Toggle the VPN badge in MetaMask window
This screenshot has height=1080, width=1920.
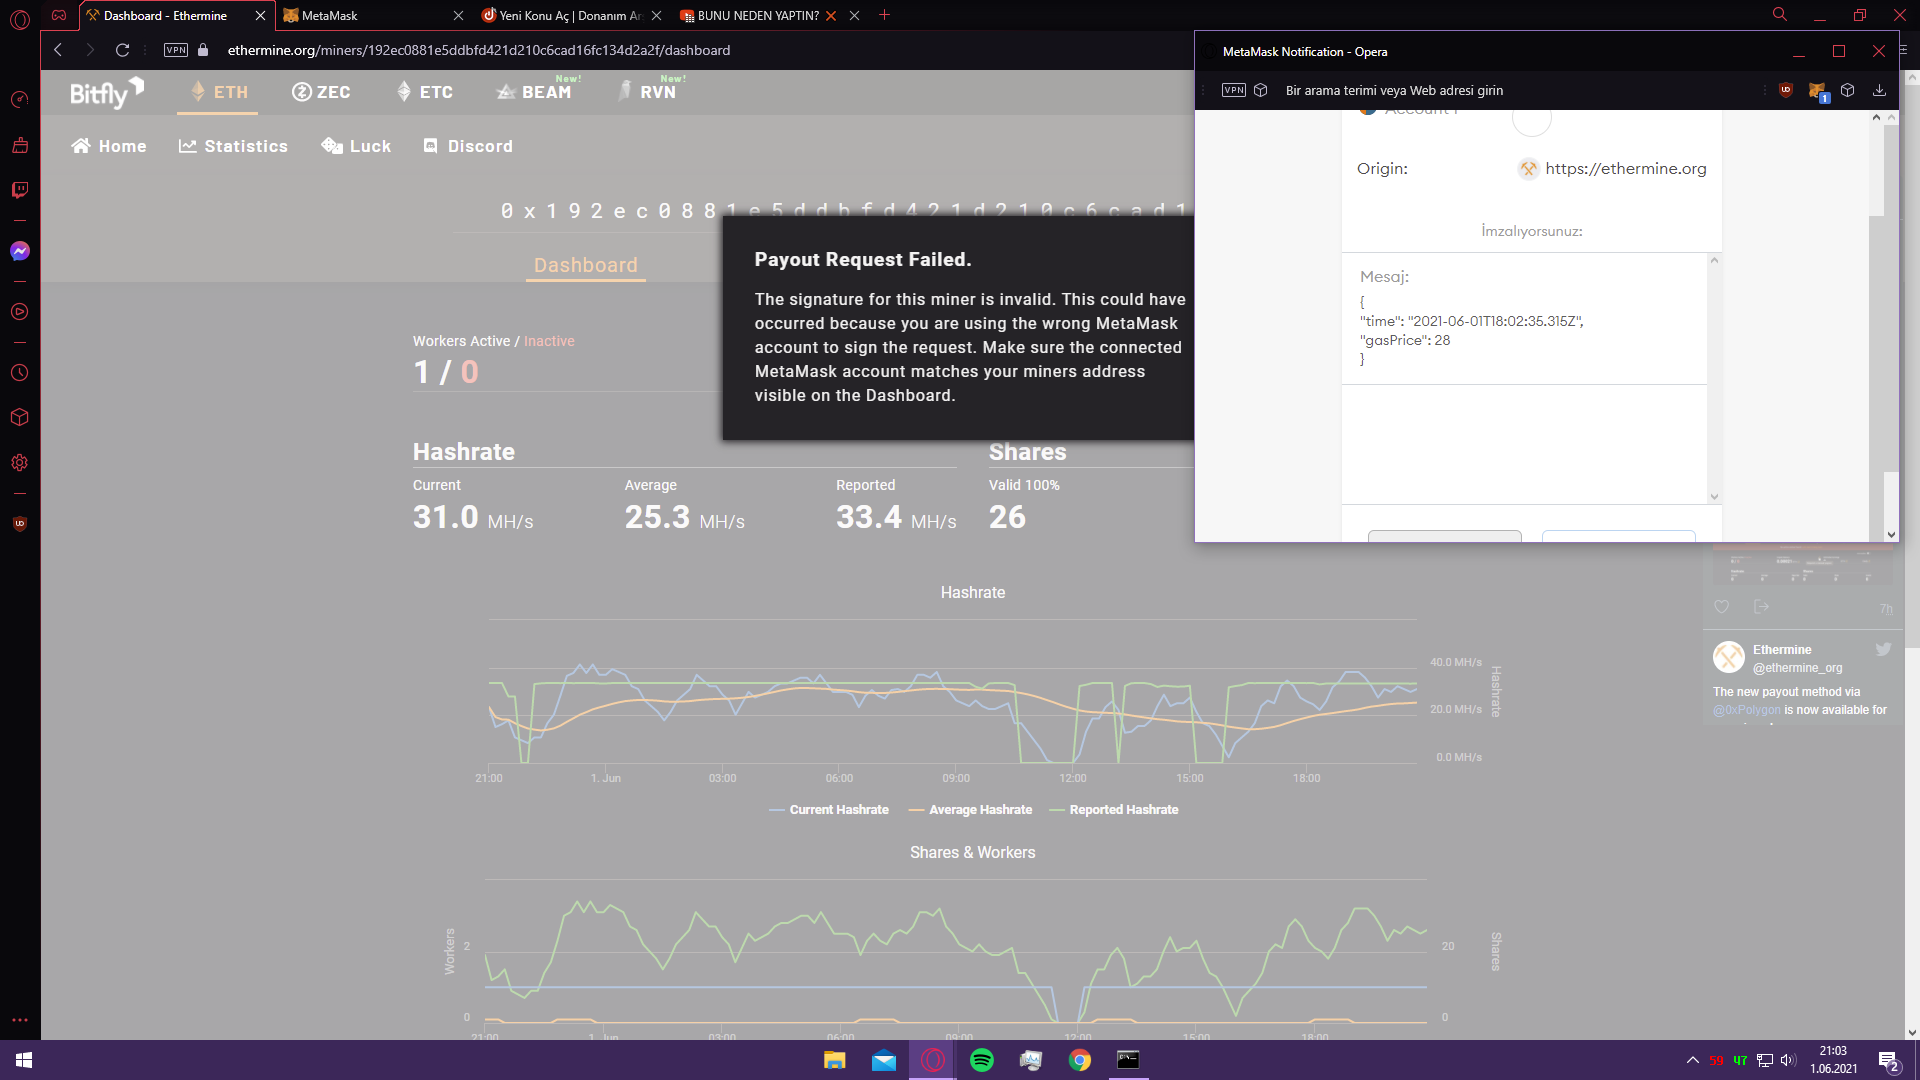click(x=1234, y=90)
